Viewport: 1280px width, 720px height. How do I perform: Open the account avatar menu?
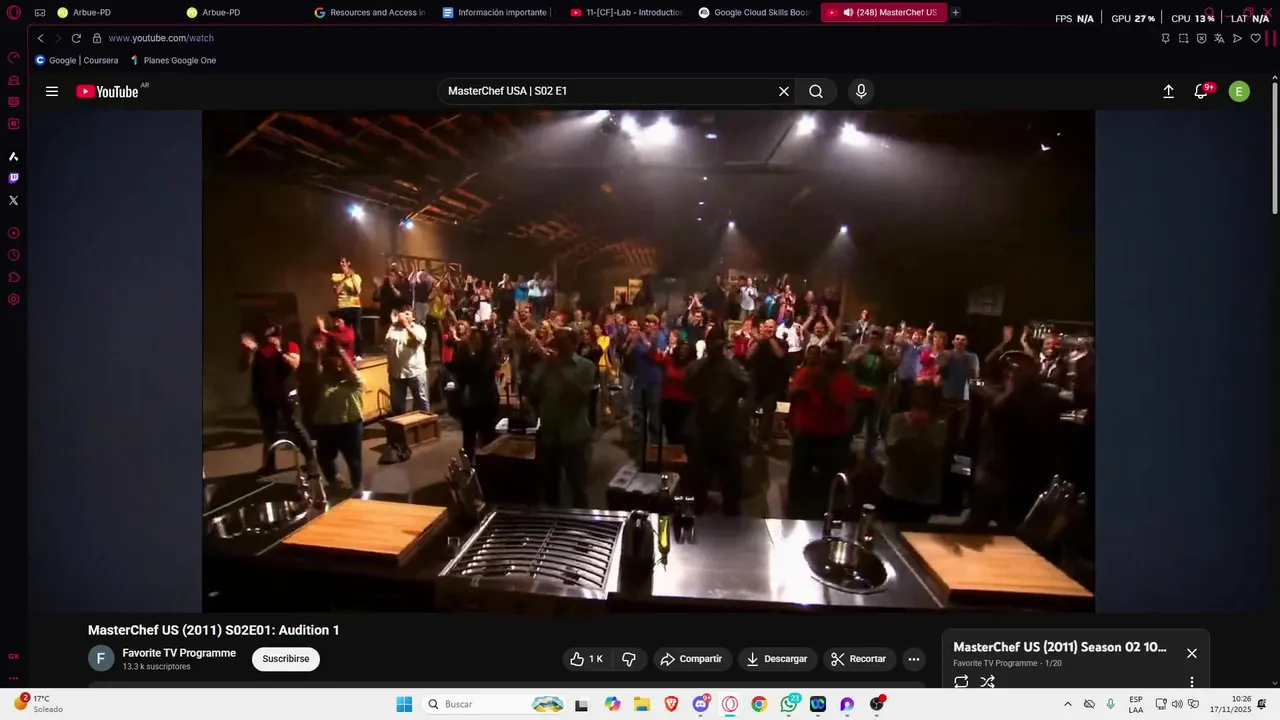click(x=1239, y=91)
